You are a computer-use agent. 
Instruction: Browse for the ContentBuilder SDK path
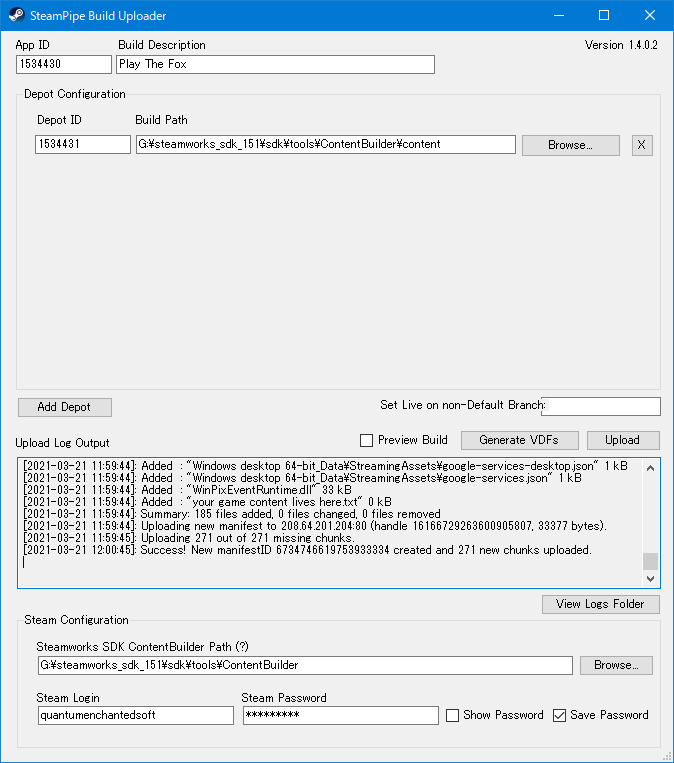click(x=616, y=665)
